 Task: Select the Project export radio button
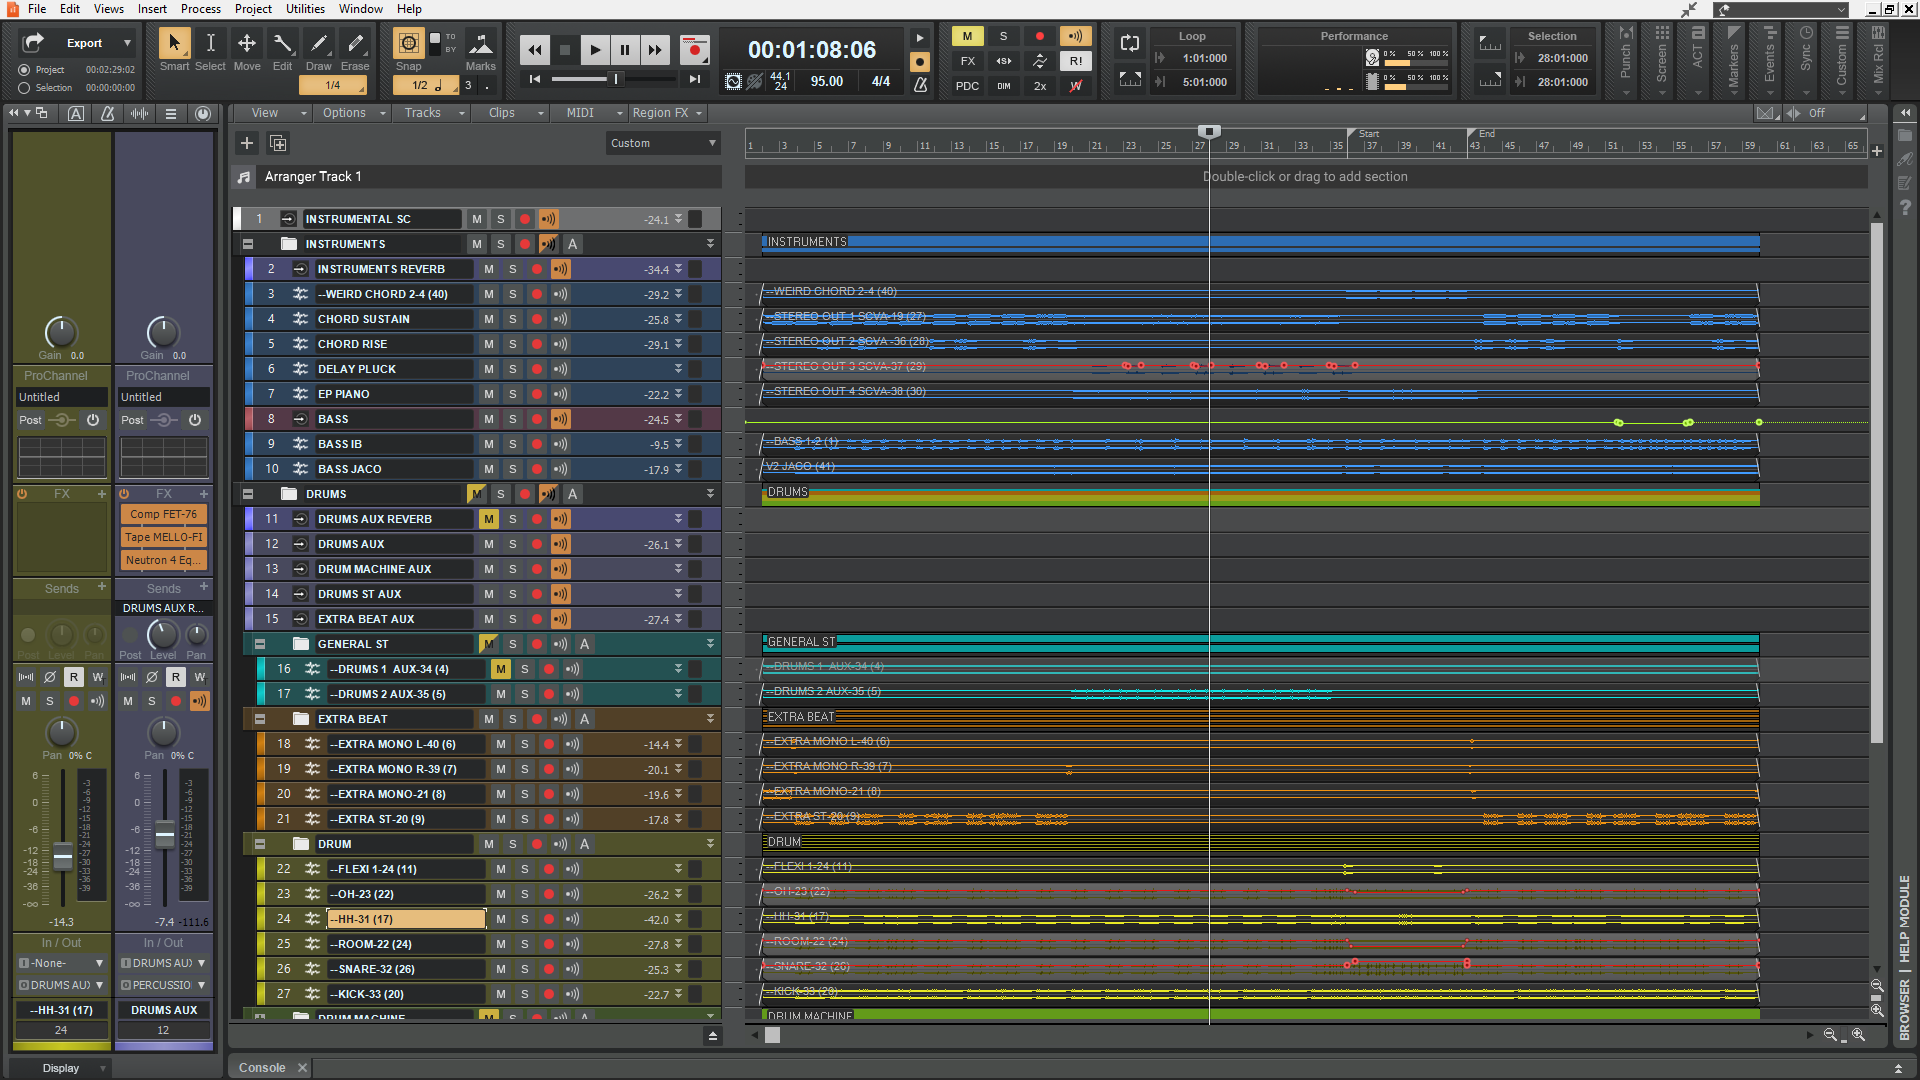pyautogui.click(x=24, y=70)
